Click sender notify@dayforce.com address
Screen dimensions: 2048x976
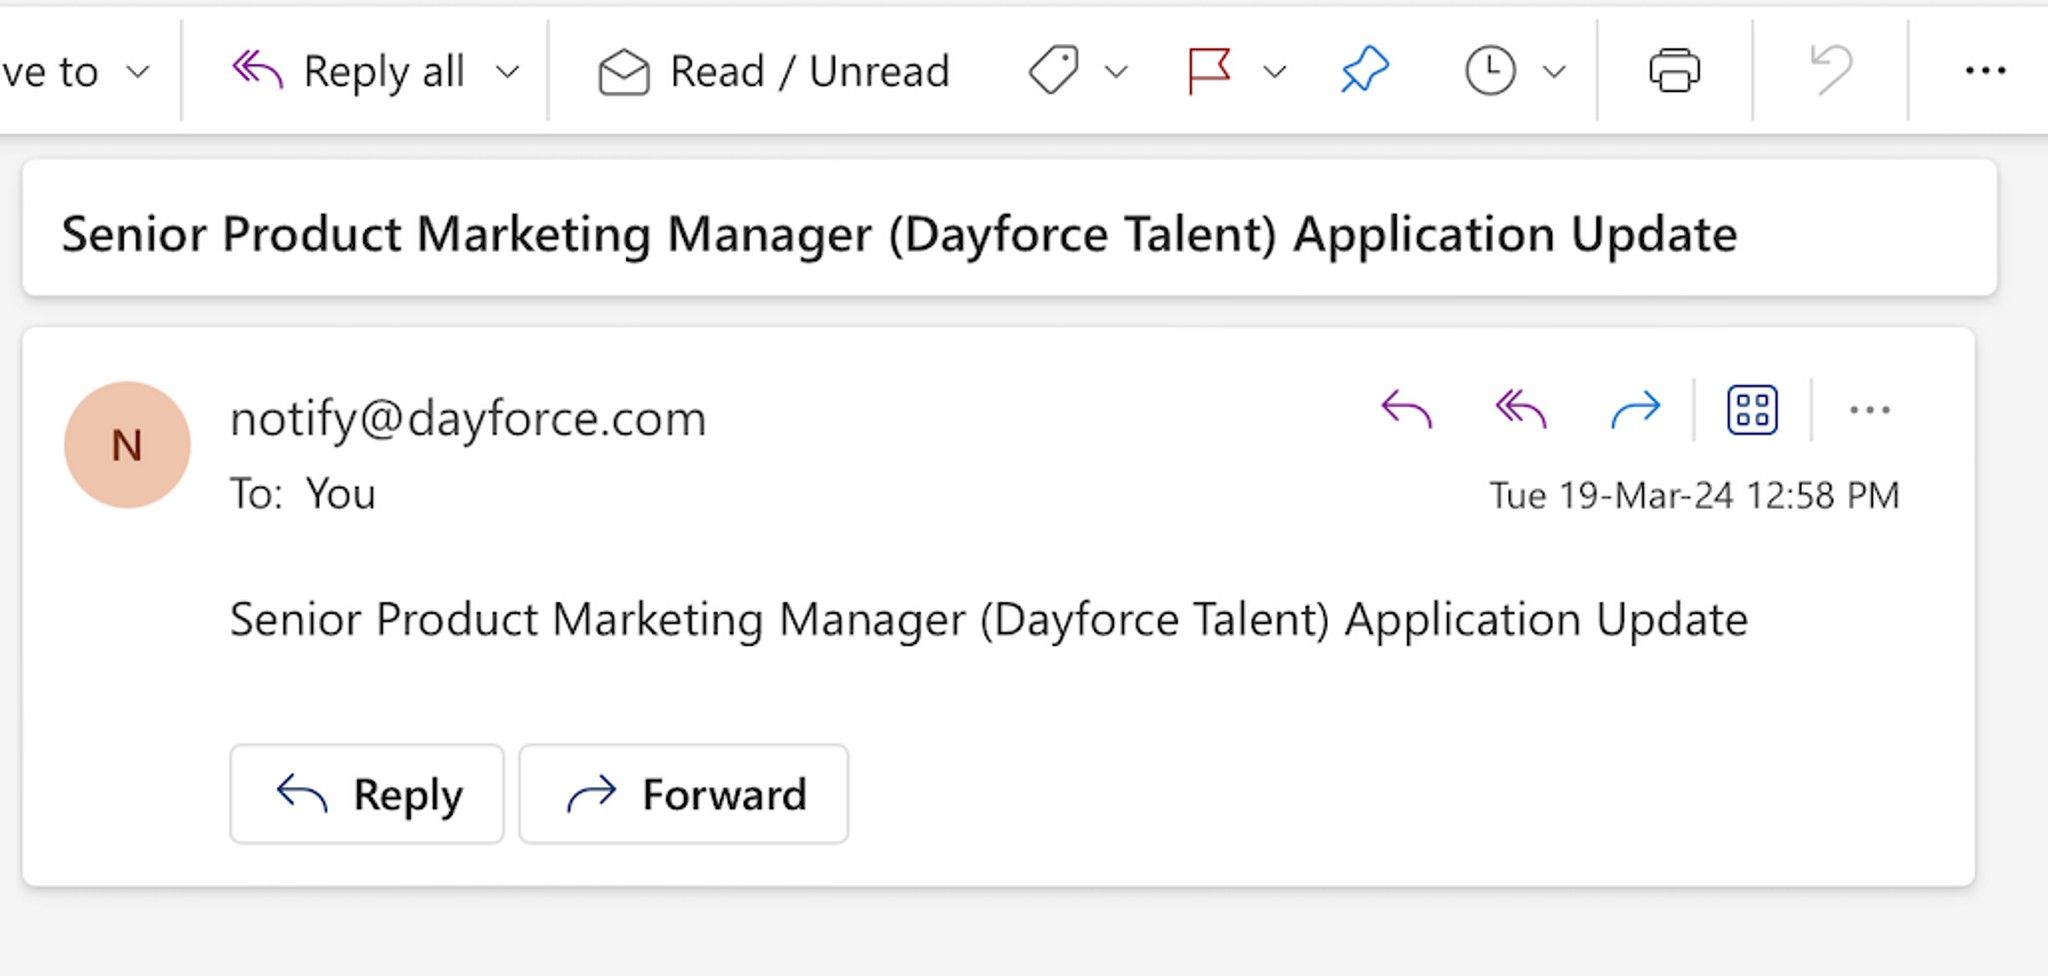click(468, 418)
